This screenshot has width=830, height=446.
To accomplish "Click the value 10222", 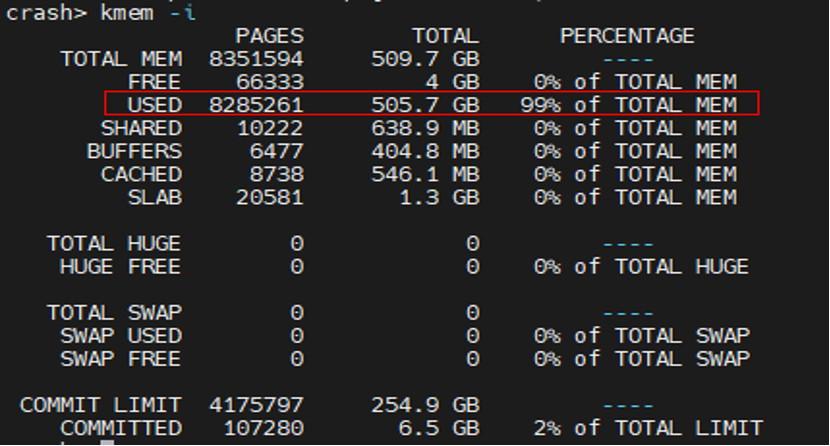I will (x=270, y=128).
